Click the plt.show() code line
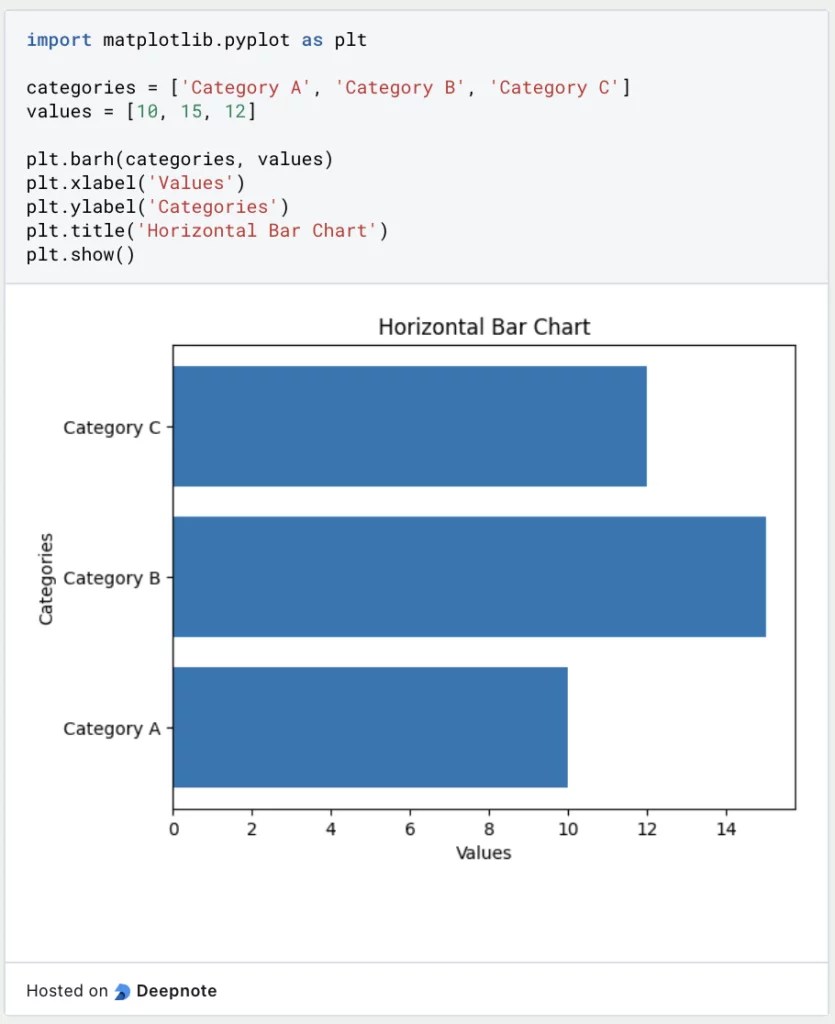835x1024 pixels. [x=80, y=254]
